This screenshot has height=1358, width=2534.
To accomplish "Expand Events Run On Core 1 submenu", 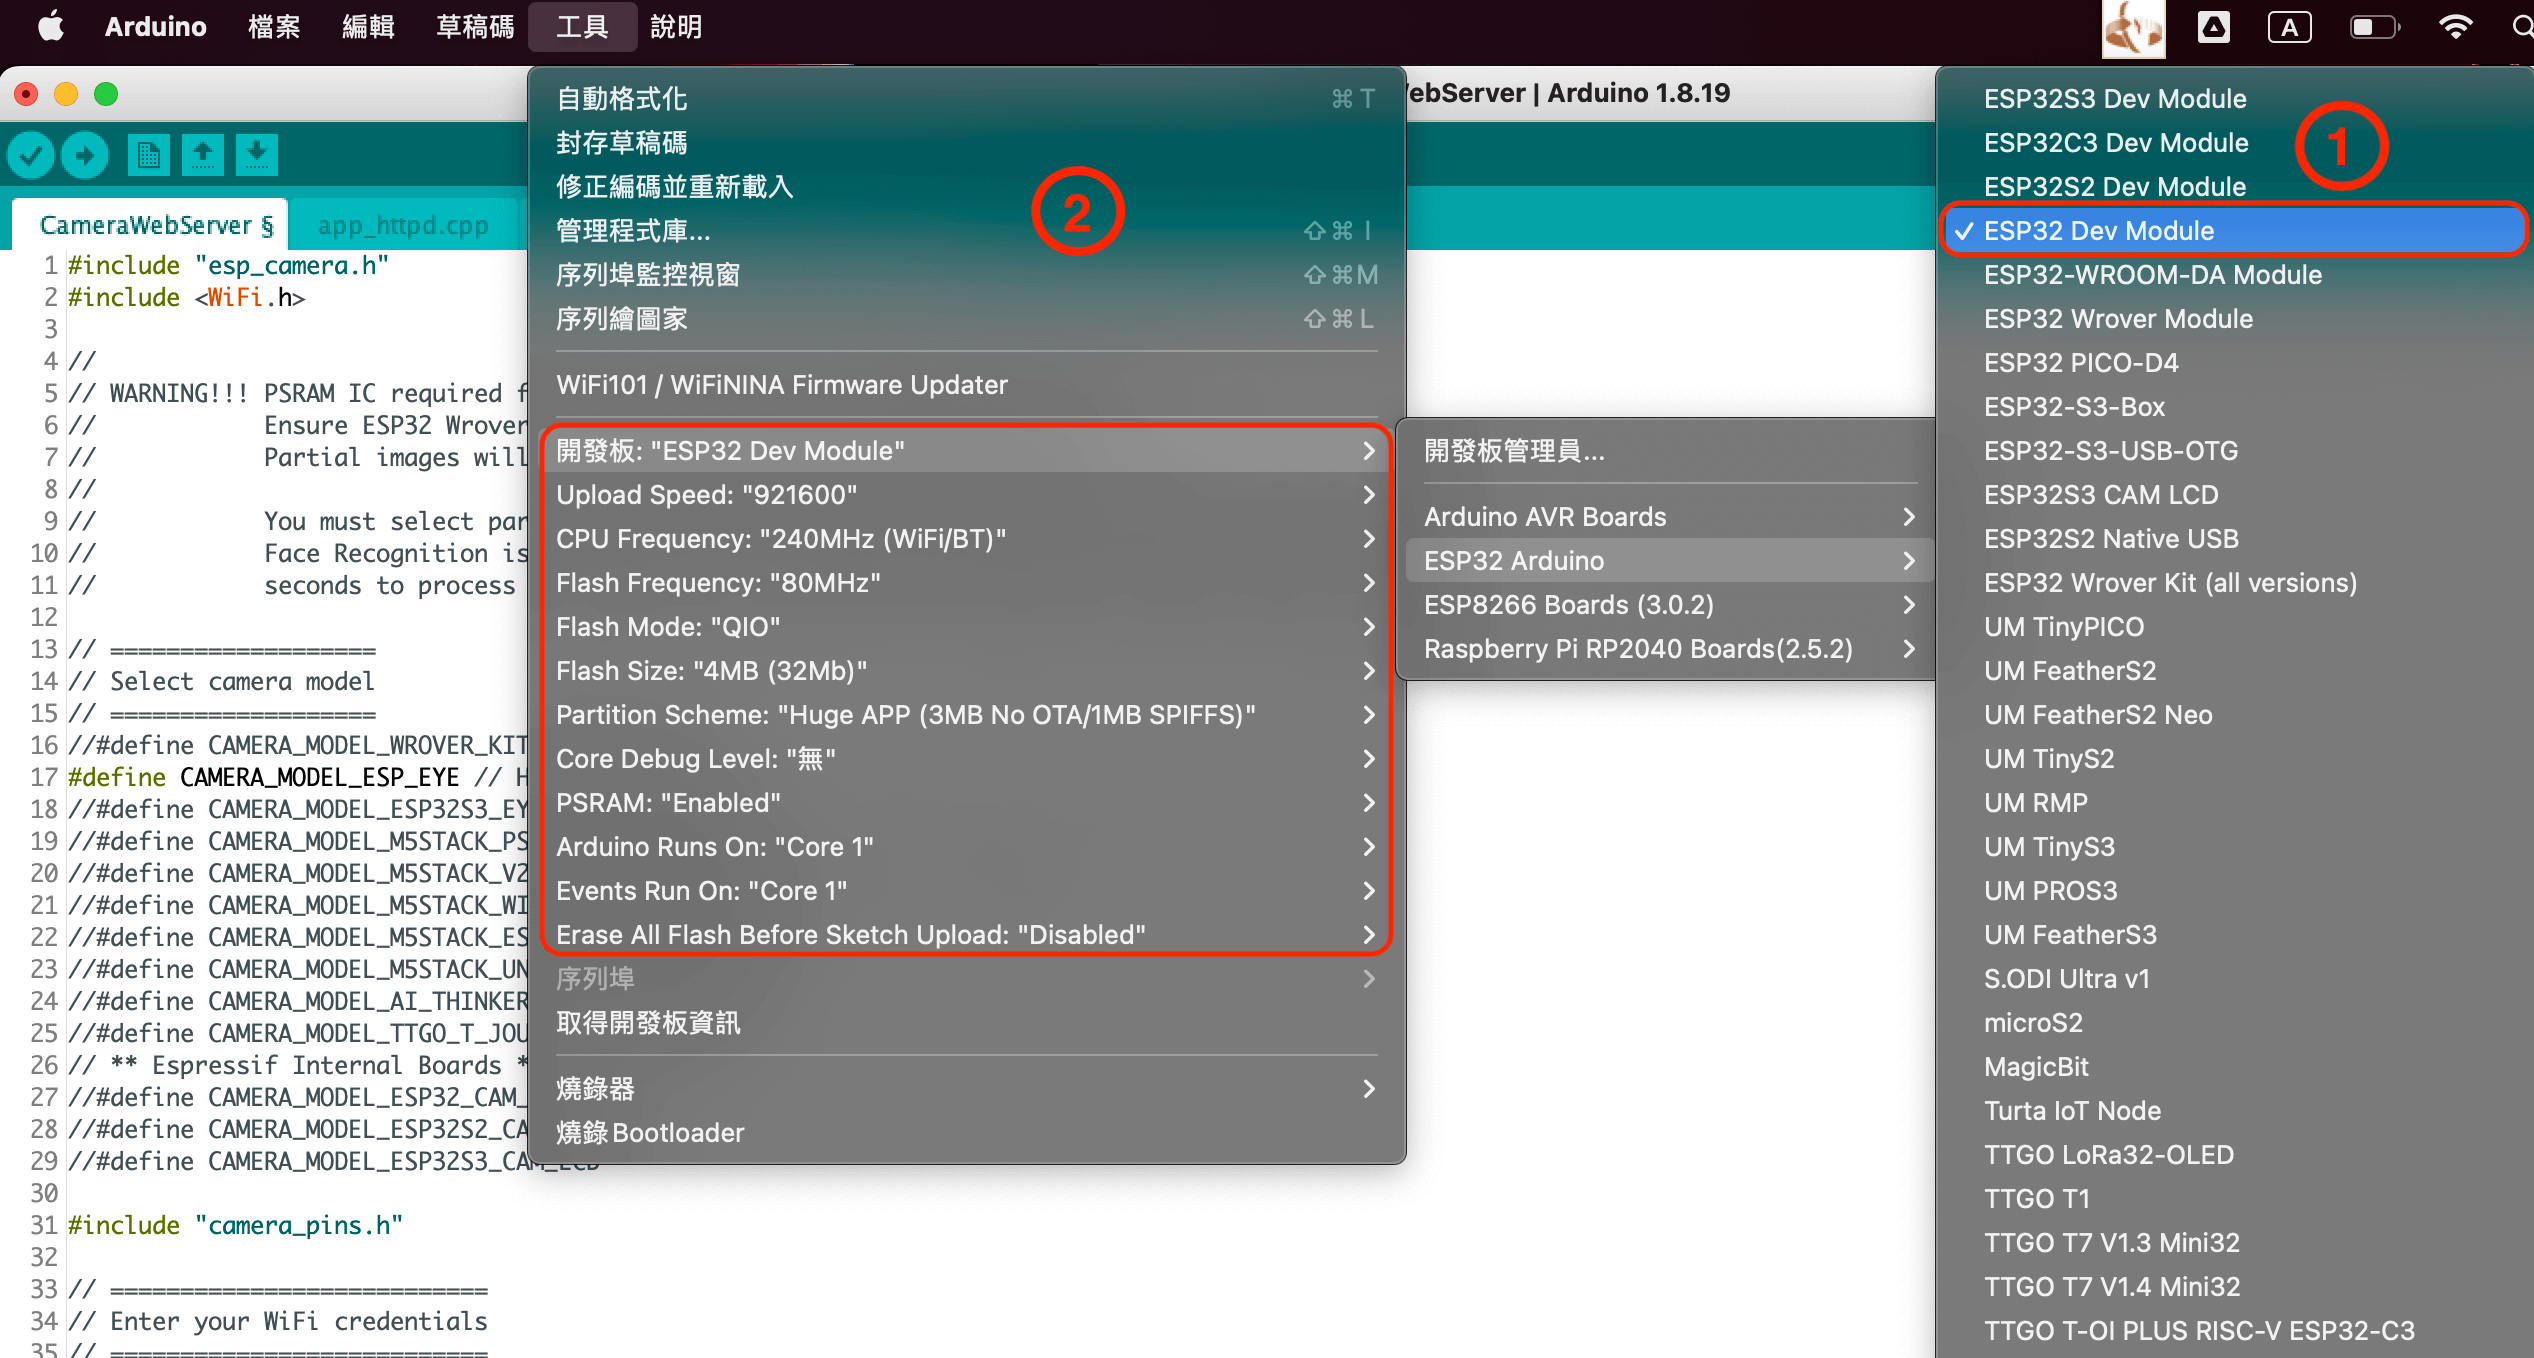I will coord(966,891).
